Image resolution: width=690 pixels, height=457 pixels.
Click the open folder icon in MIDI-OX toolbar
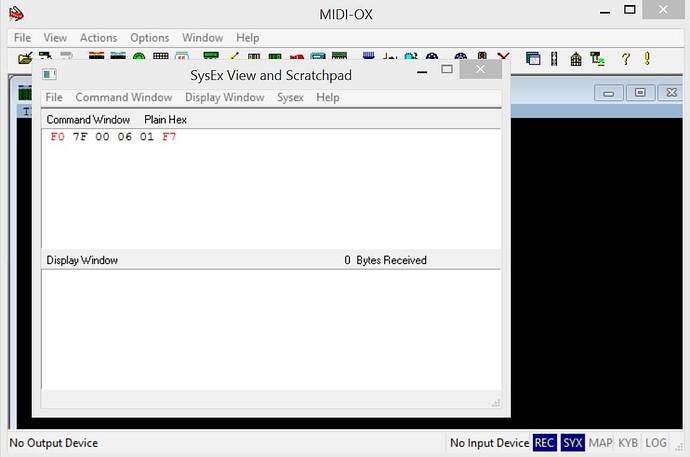[x=25, y=58]
